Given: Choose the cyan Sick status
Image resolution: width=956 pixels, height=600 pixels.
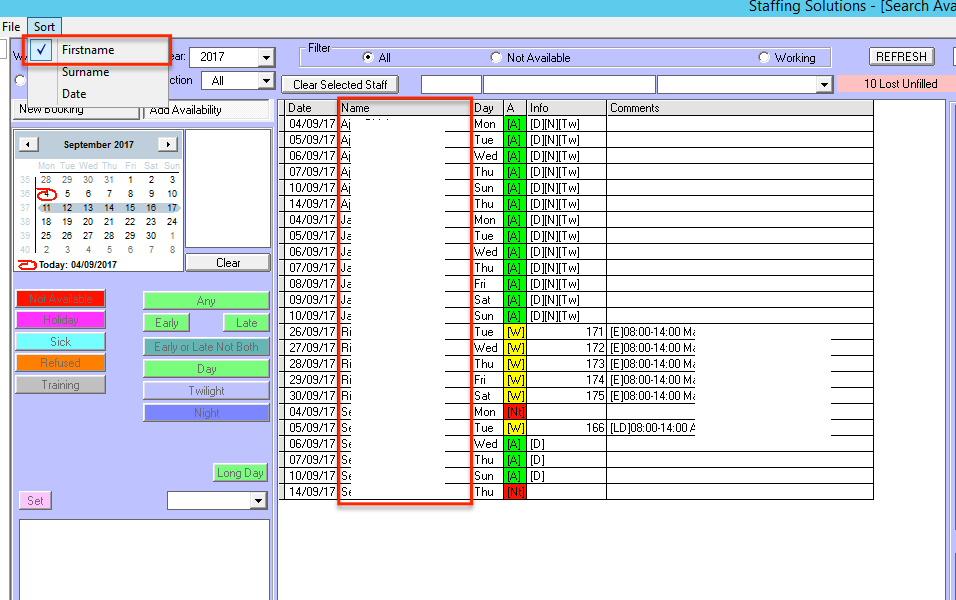Looking at the screenshot, I should click(x=60, y=342).
